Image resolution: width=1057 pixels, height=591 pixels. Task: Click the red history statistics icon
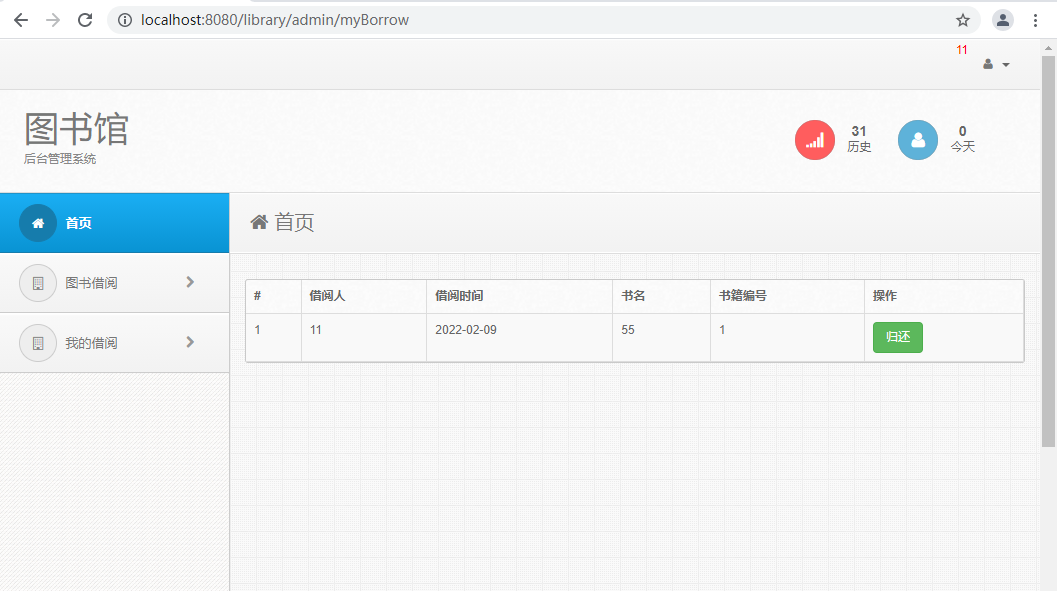coord(814,140)
